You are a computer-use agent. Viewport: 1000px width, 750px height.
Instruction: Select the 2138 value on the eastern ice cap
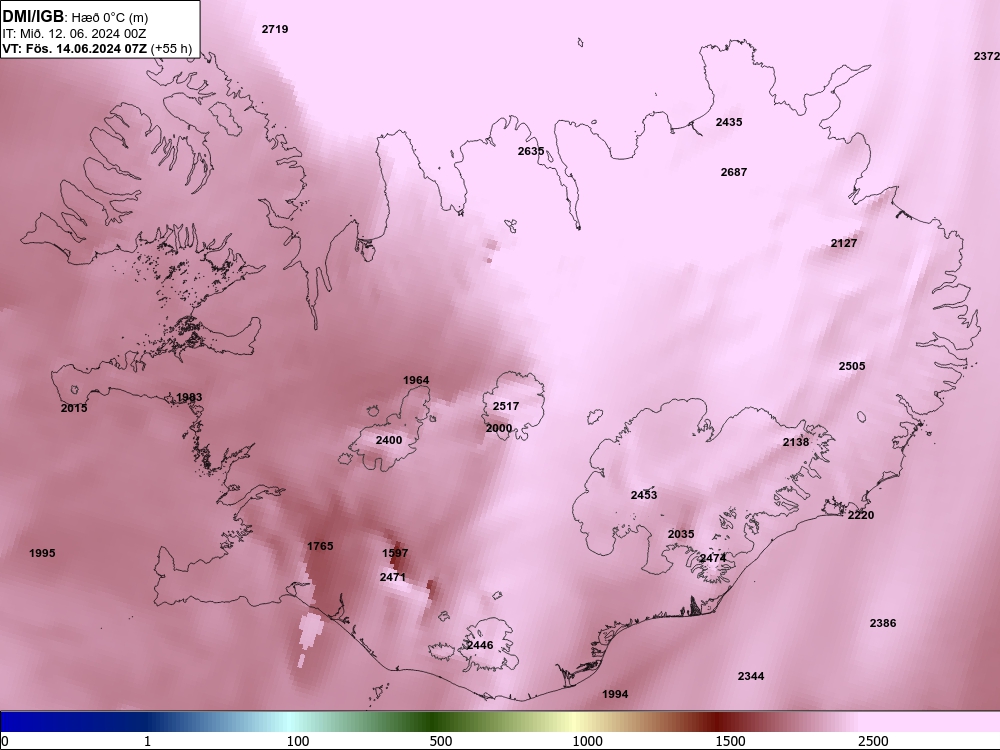(796, 442)
